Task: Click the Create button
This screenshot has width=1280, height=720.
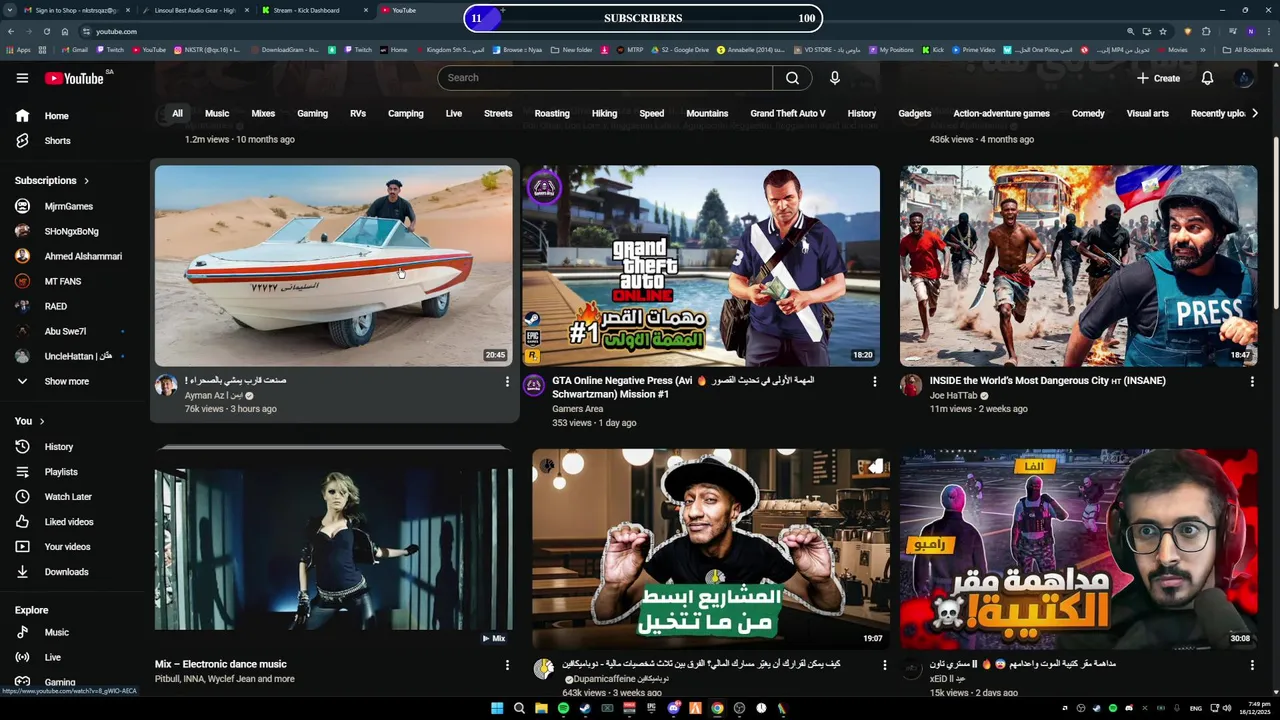Action: (1158, 78)
